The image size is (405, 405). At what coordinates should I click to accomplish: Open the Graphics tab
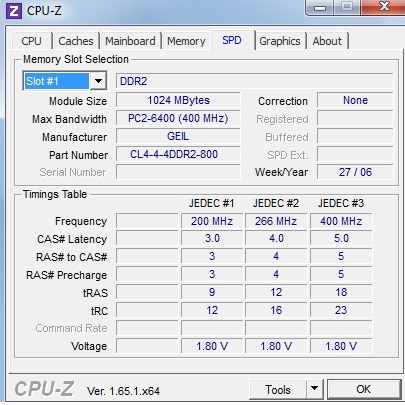[x=280, y=41]
